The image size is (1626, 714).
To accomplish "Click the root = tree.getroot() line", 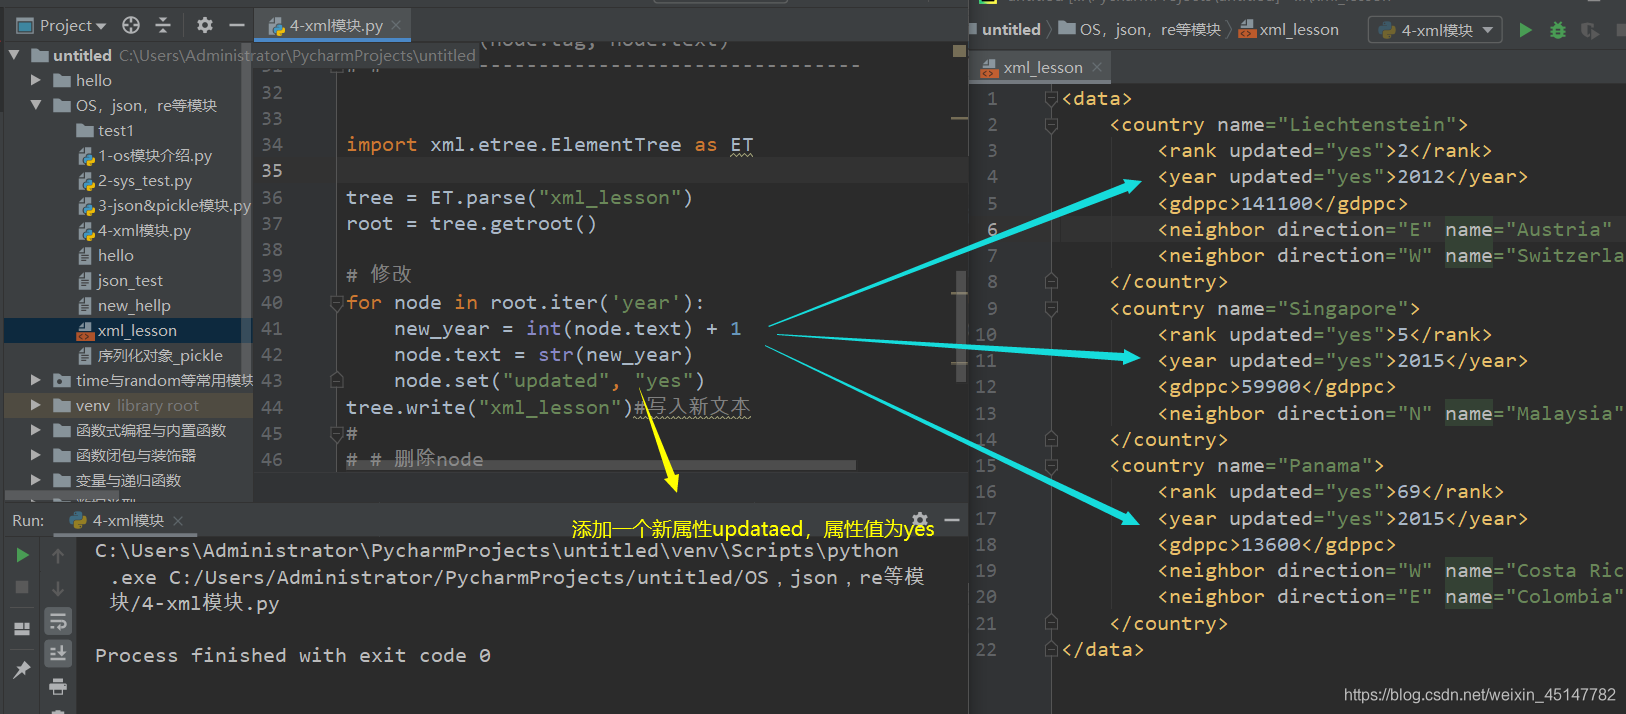I will [x=471, y=224].
